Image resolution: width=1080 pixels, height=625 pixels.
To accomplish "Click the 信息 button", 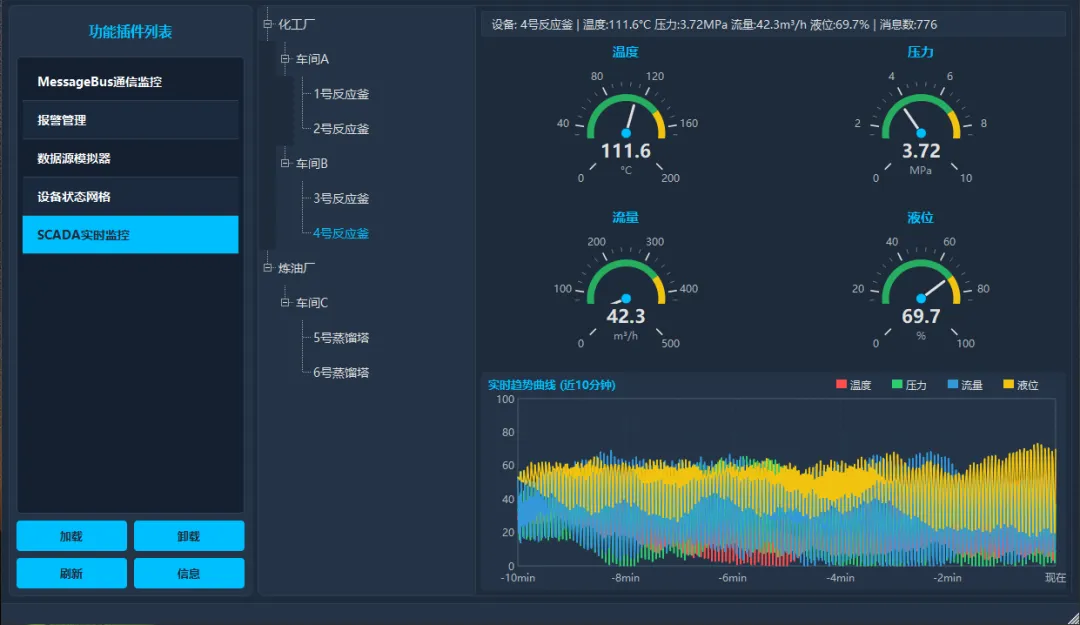I will [189, 573].
